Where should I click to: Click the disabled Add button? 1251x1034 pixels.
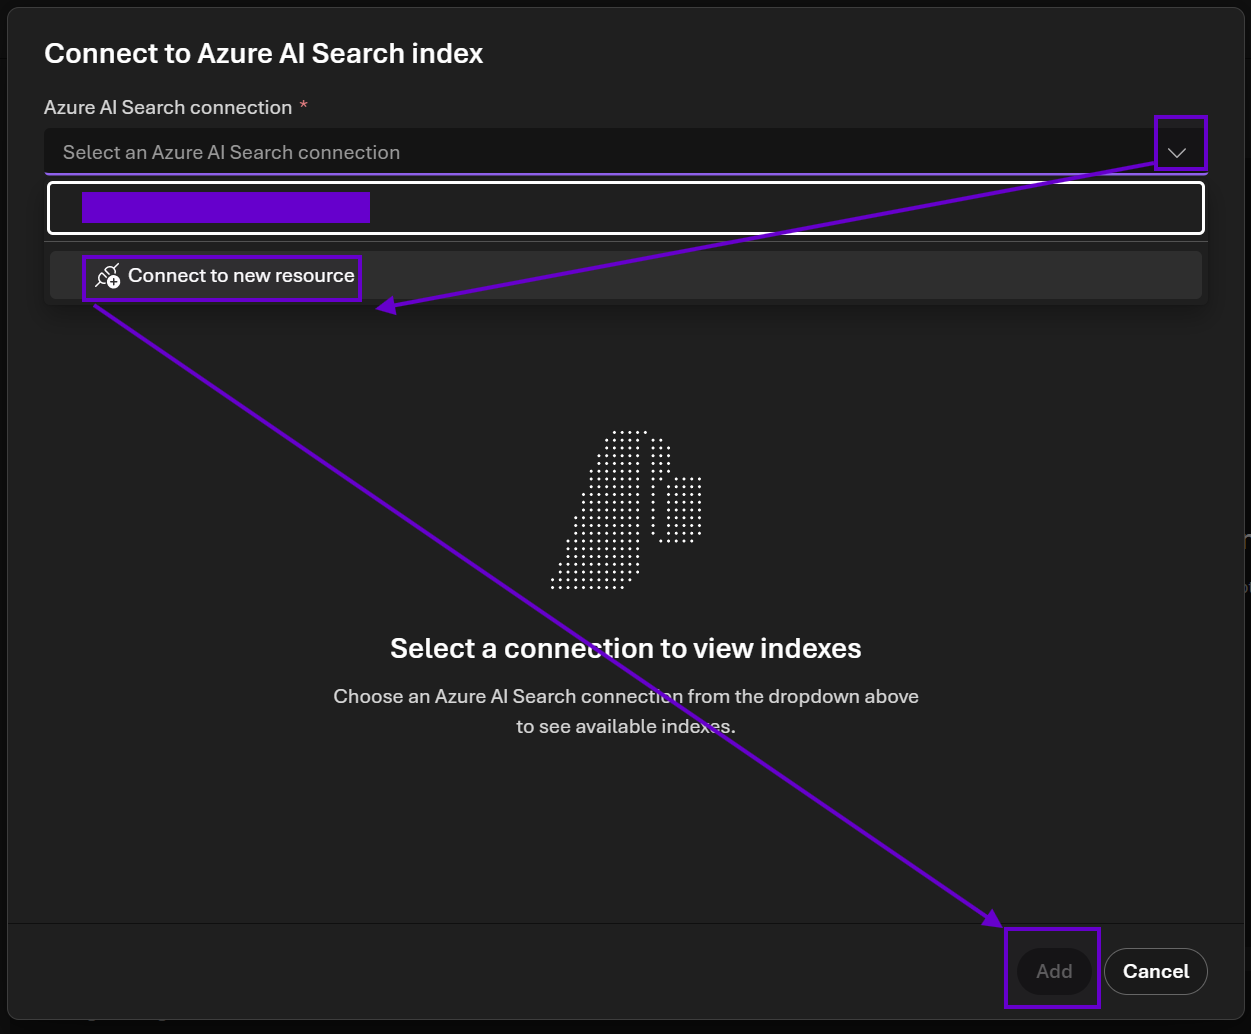1054,971
